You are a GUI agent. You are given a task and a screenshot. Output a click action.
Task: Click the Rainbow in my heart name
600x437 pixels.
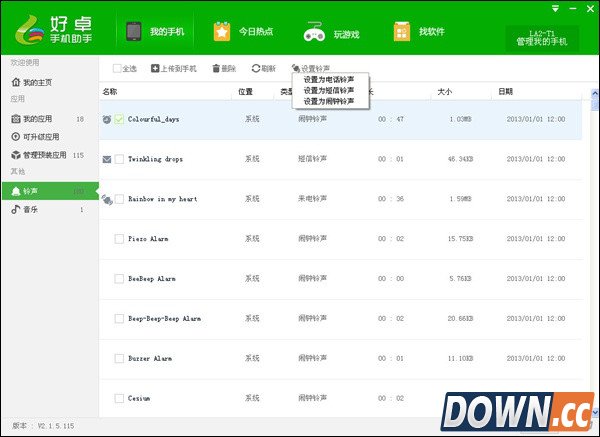tap(163, 199)
